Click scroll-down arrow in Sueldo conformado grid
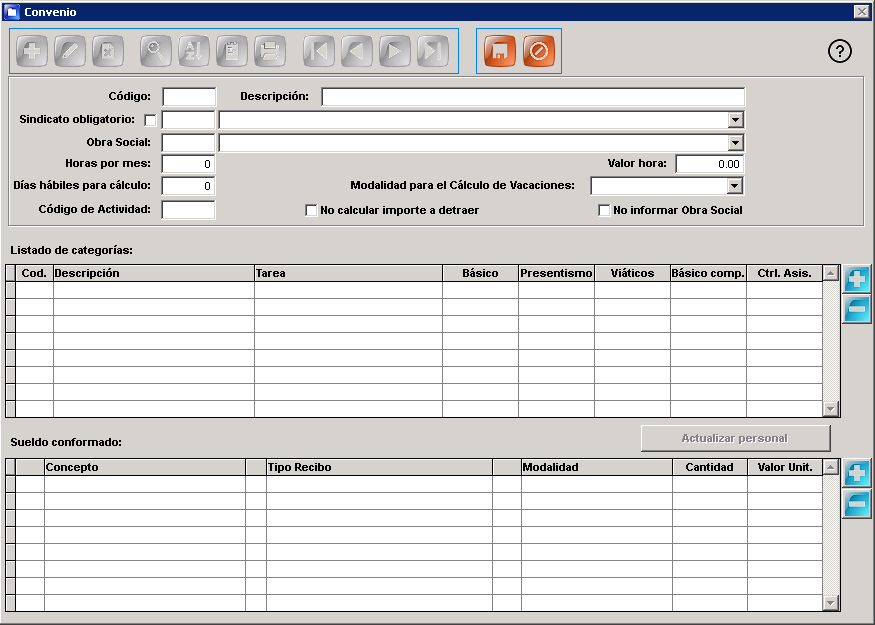The image size is (875, 625). [x=831, y=603]
